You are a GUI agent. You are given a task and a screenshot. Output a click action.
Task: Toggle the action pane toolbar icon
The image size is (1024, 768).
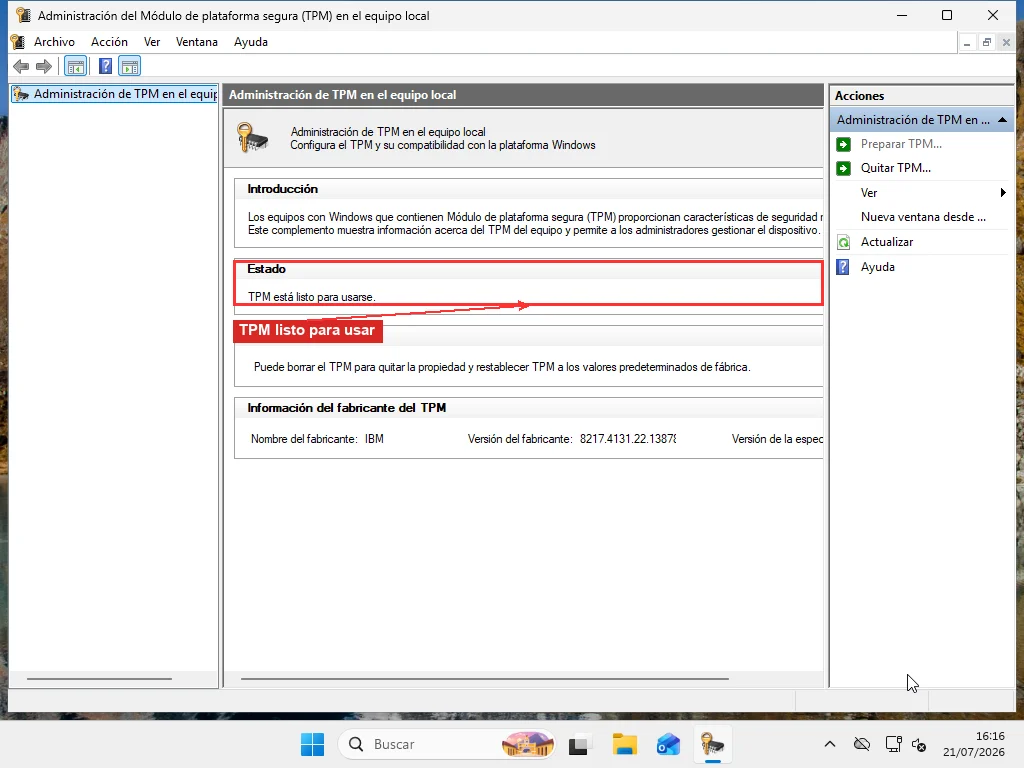[x=129, y=66]
